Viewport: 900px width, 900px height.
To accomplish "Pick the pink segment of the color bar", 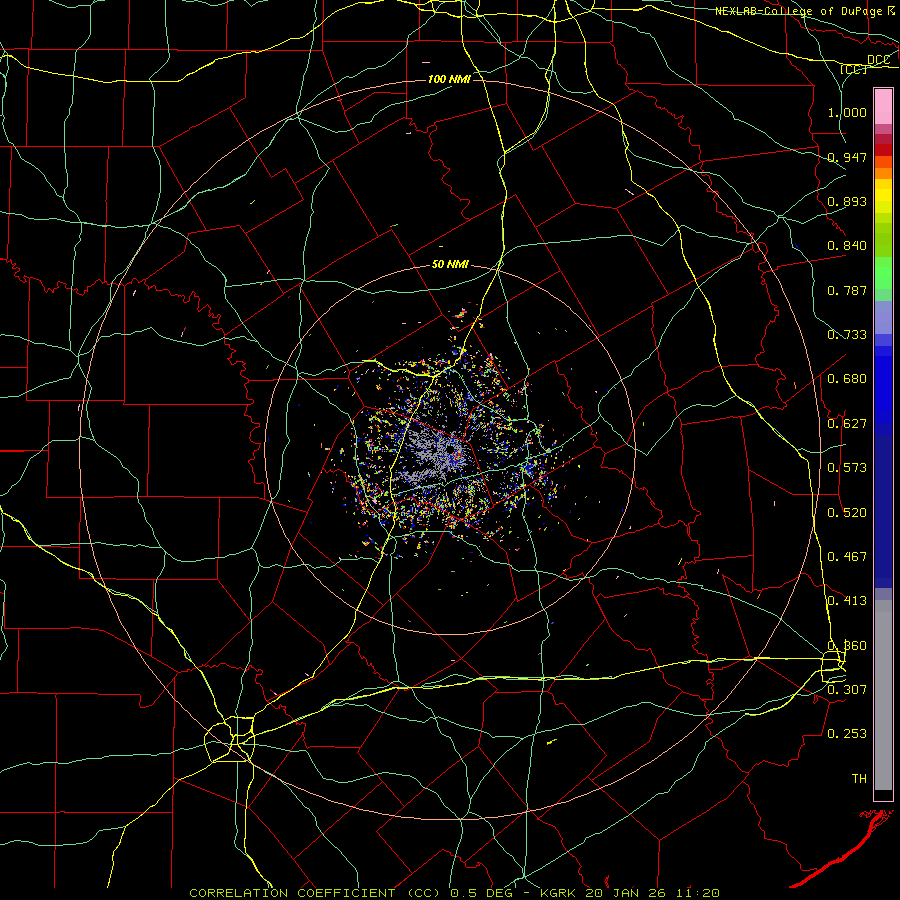I will click(x=883, y=107).
